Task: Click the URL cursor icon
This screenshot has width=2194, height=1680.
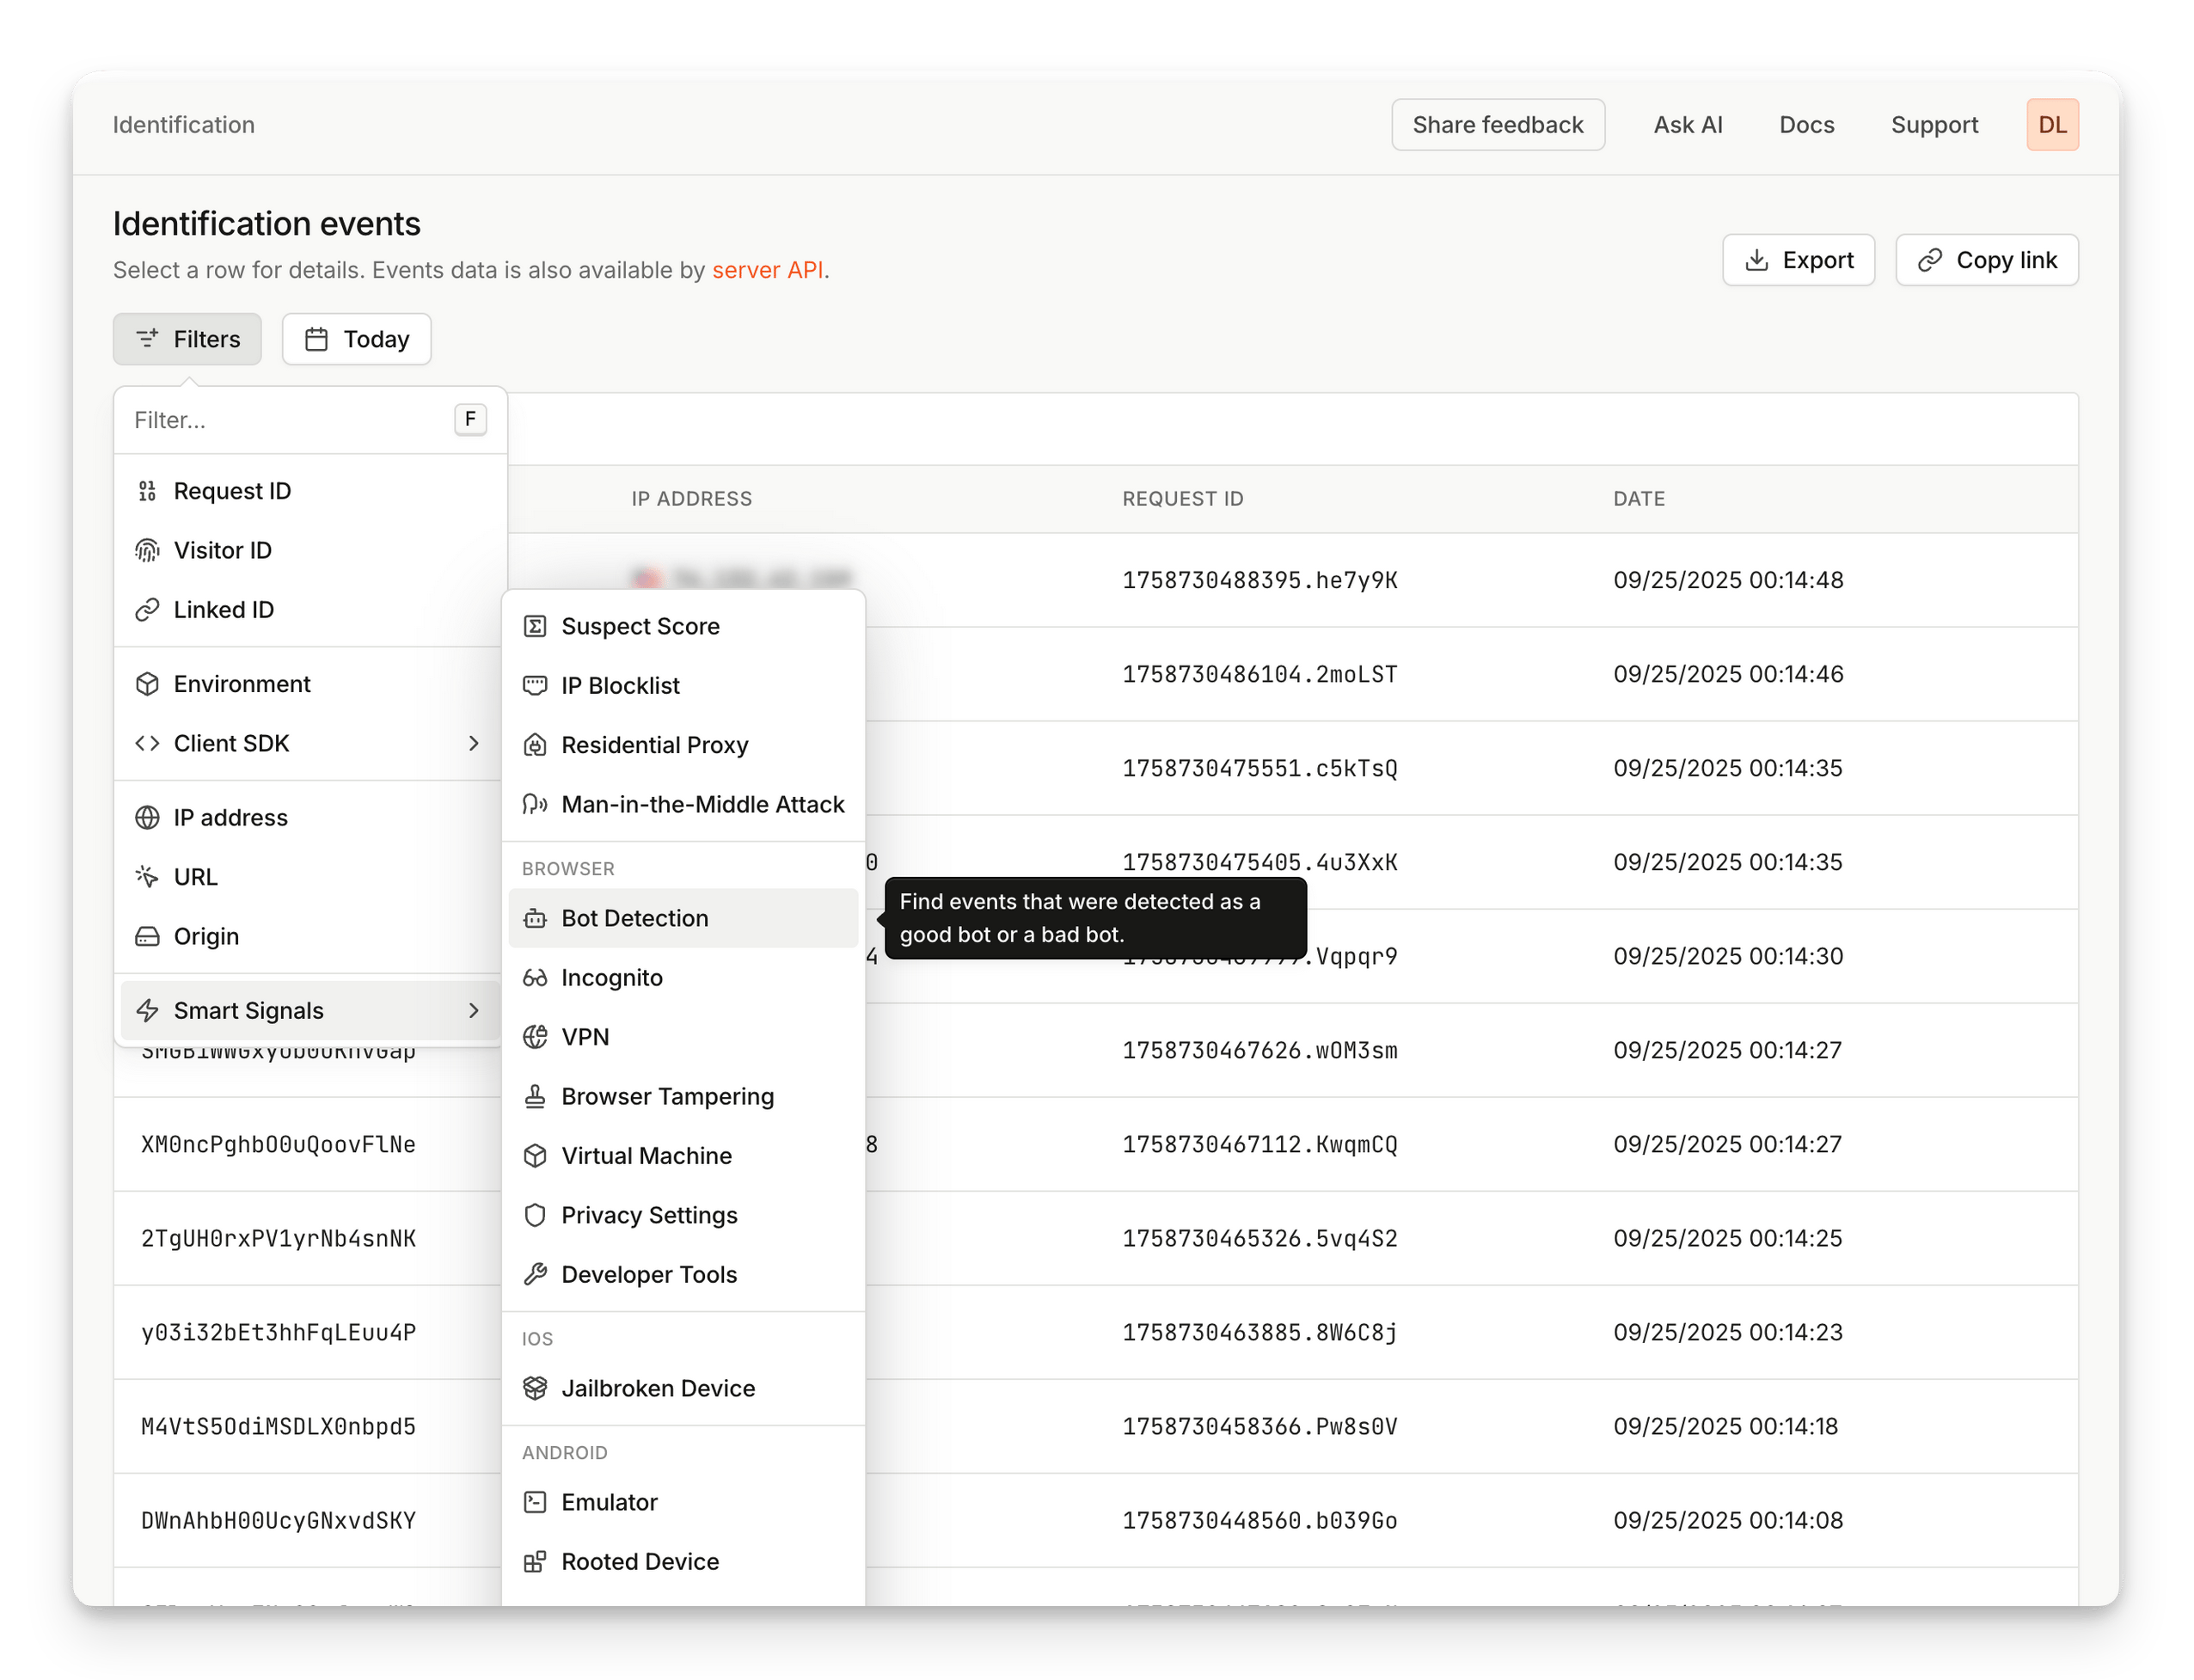Action: [x=147, y=877]
